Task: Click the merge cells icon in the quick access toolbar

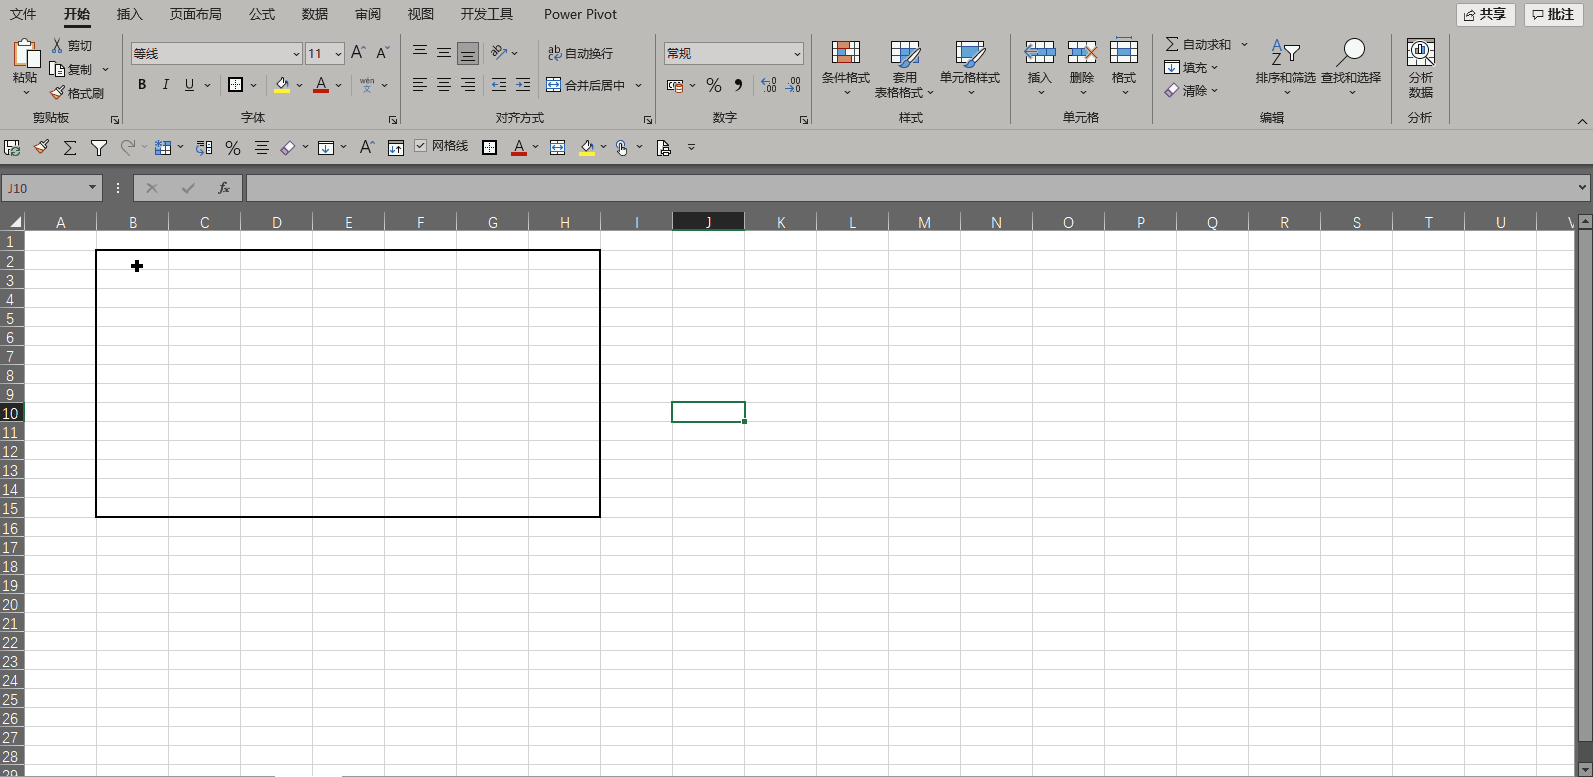Action: coord(558,148)
